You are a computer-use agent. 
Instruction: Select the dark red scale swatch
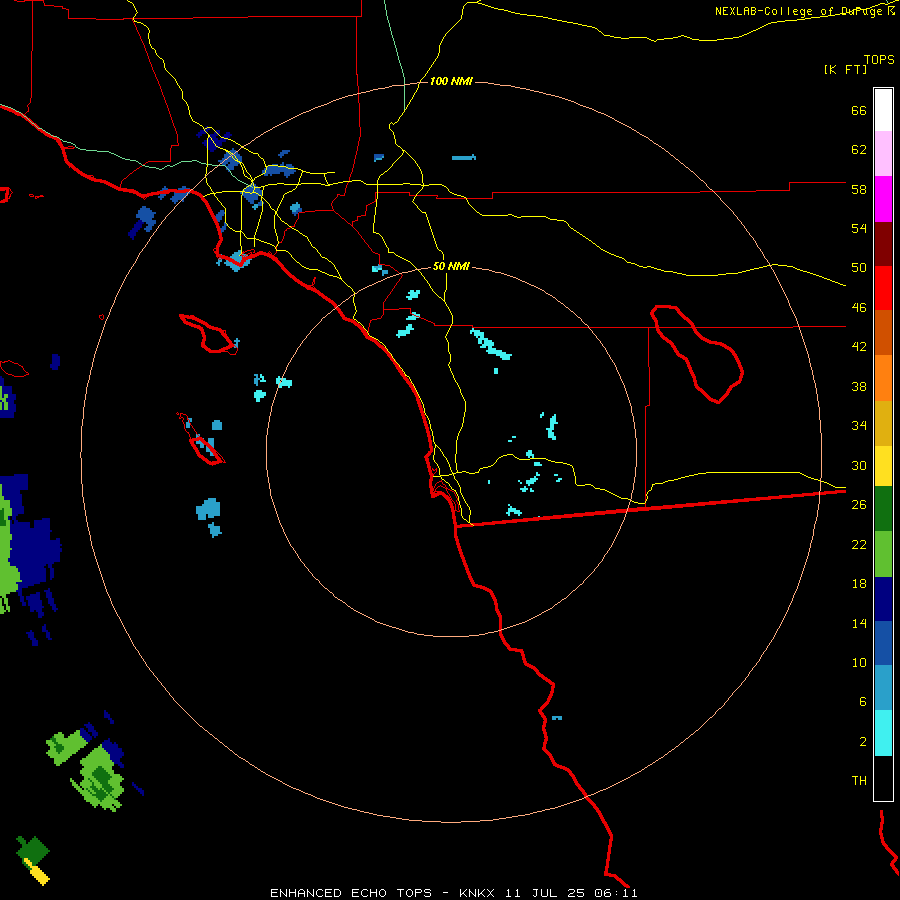tap(883, 244)
